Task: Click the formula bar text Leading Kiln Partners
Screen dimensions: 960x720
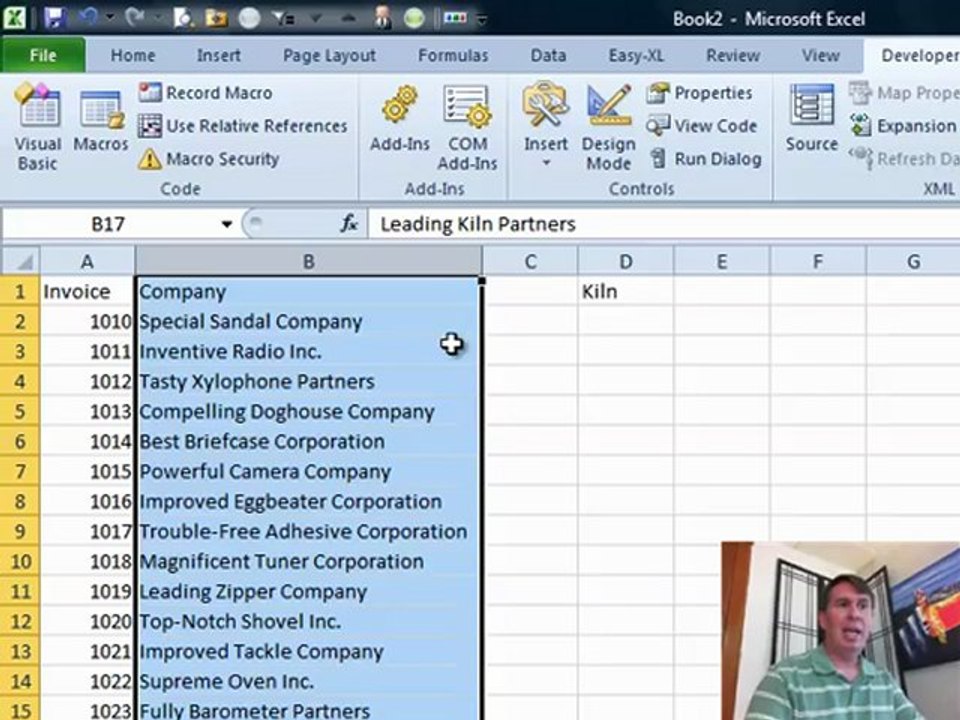Action: 478,224
